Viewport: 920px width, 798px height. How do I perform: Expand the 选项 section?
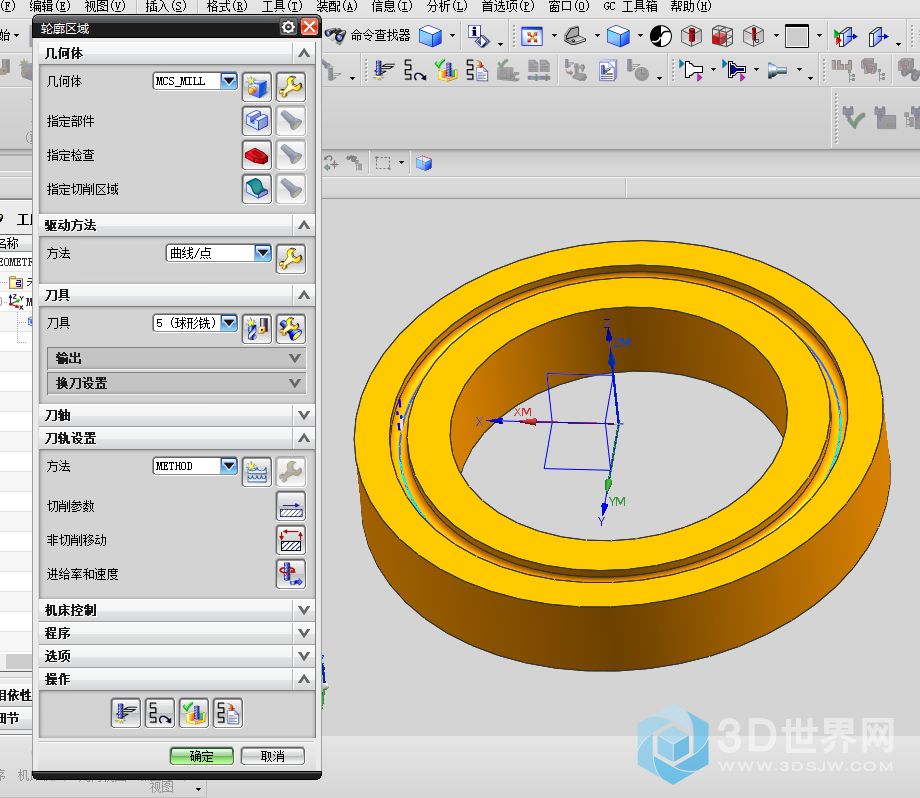[177, 656]
